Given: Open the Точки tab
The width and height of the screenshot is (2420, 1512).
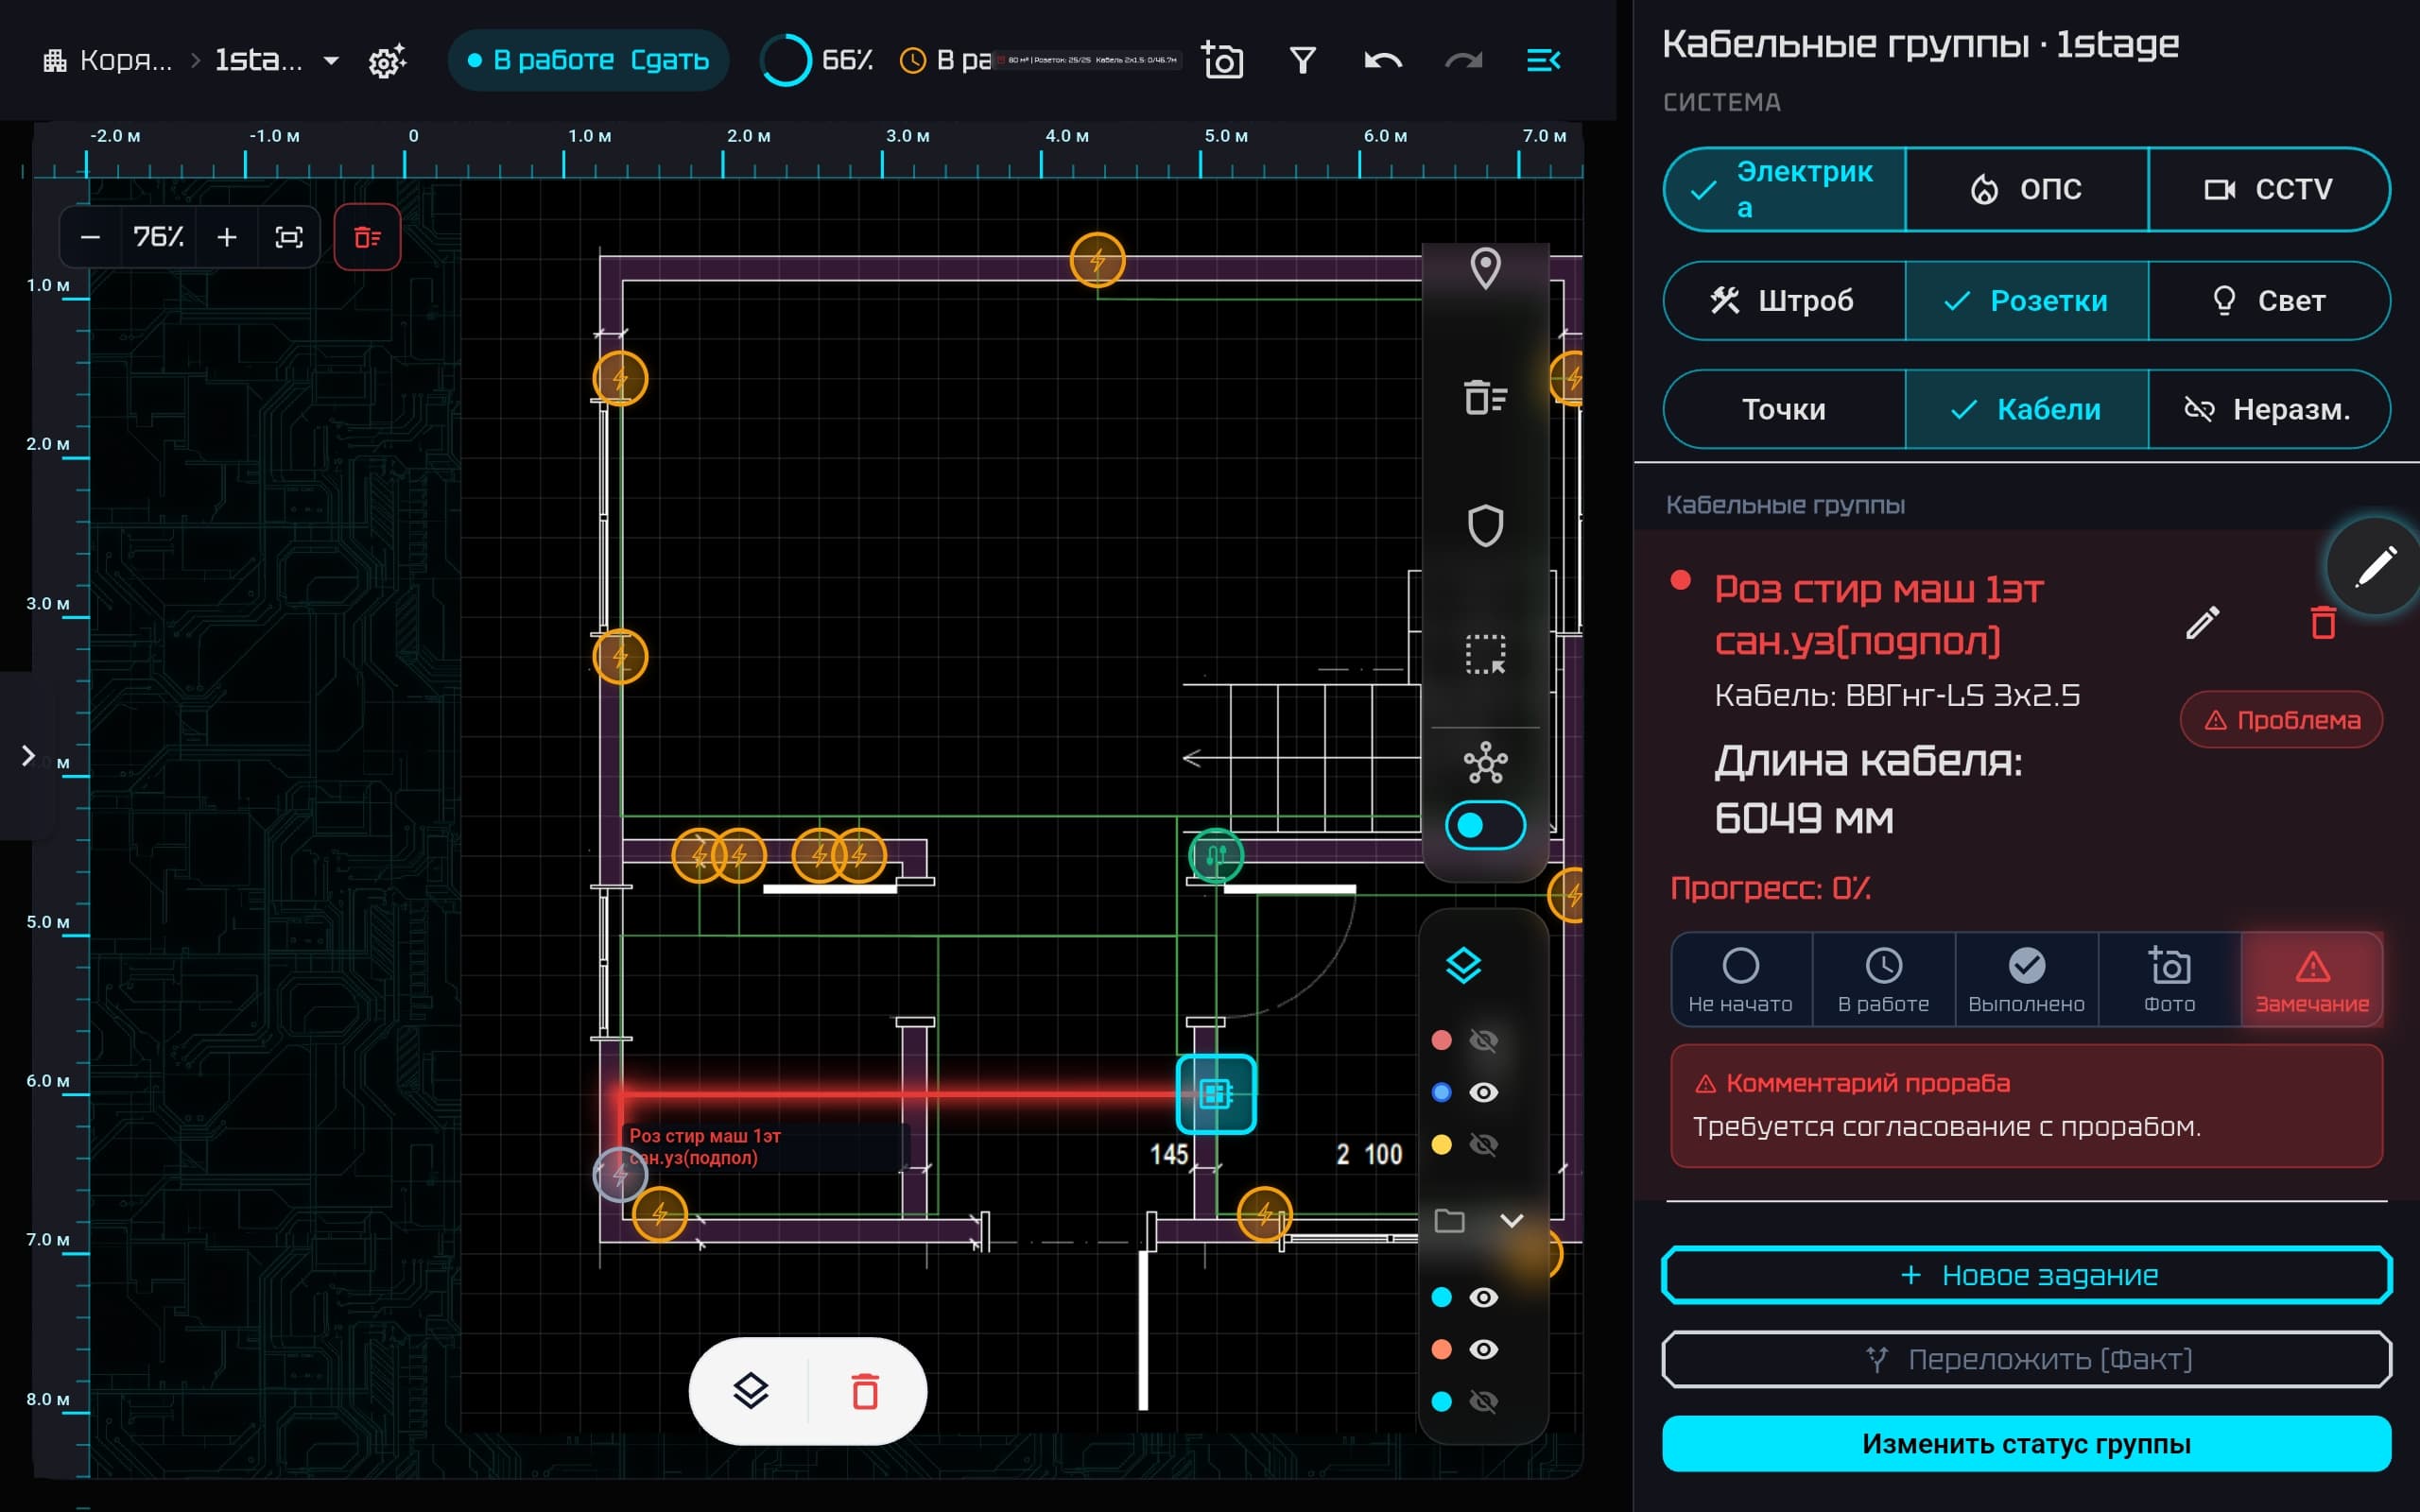Looking at the screenshot, I should (1785, 409).
